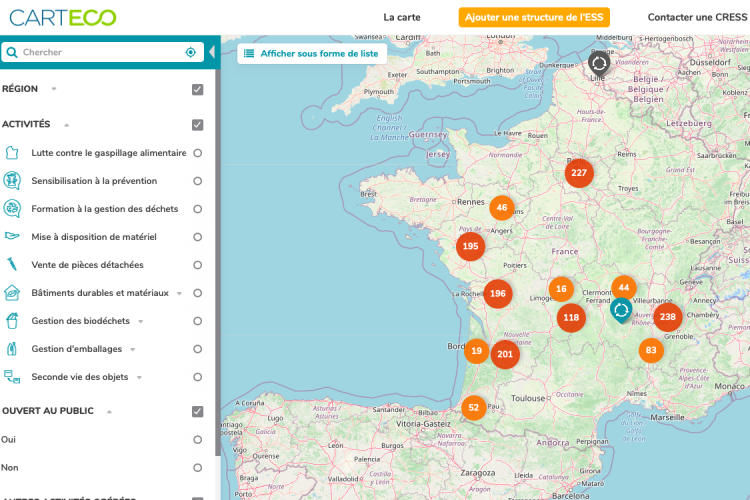The image size is (750, 500).
Task: Select Lutte contre le gaspillage alimentaire radio
Action: pos(198,153)
